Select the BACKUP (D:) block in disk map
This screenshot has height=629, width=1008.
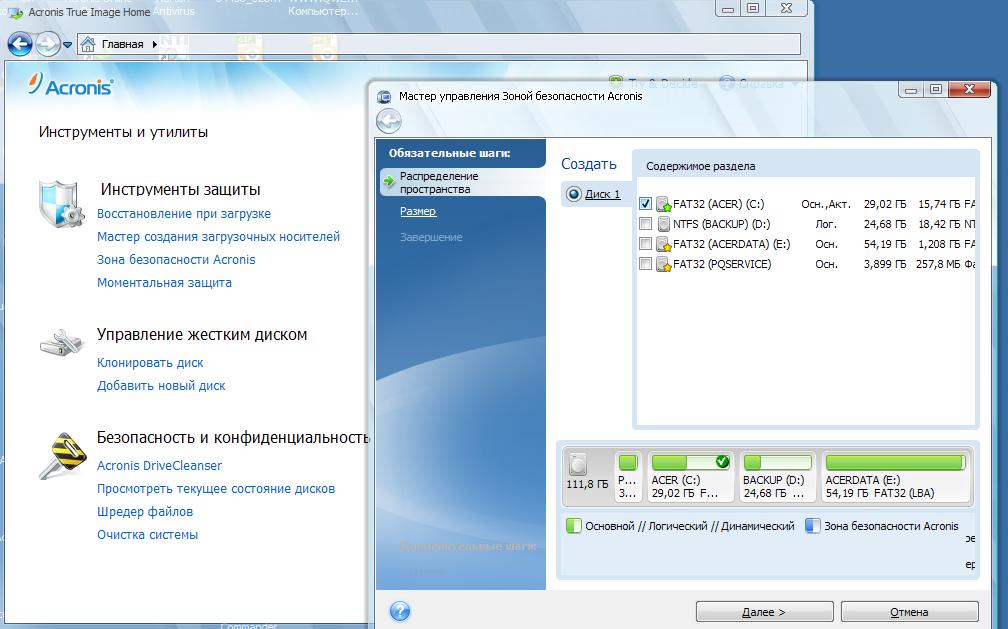point(777,477)
